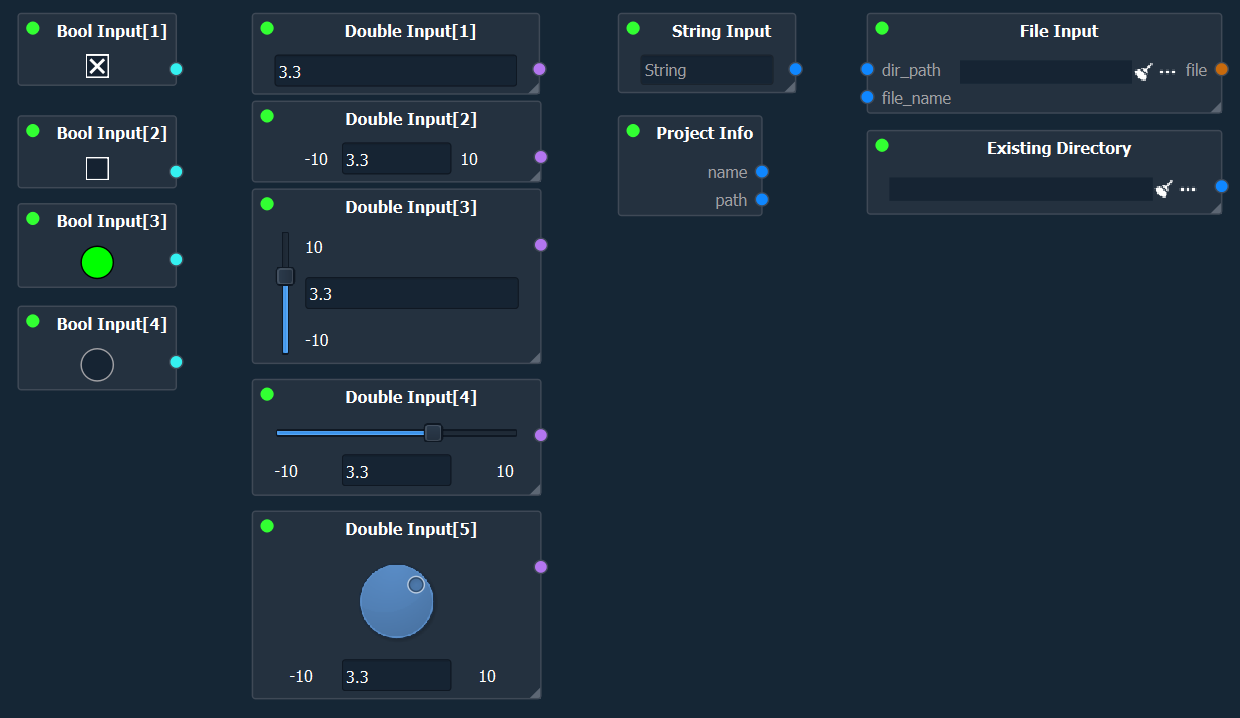The height and width of the screenshot is (718, 1240).
Task: Click the Bool Input[1] green status dot
Action: click(33, 28)
